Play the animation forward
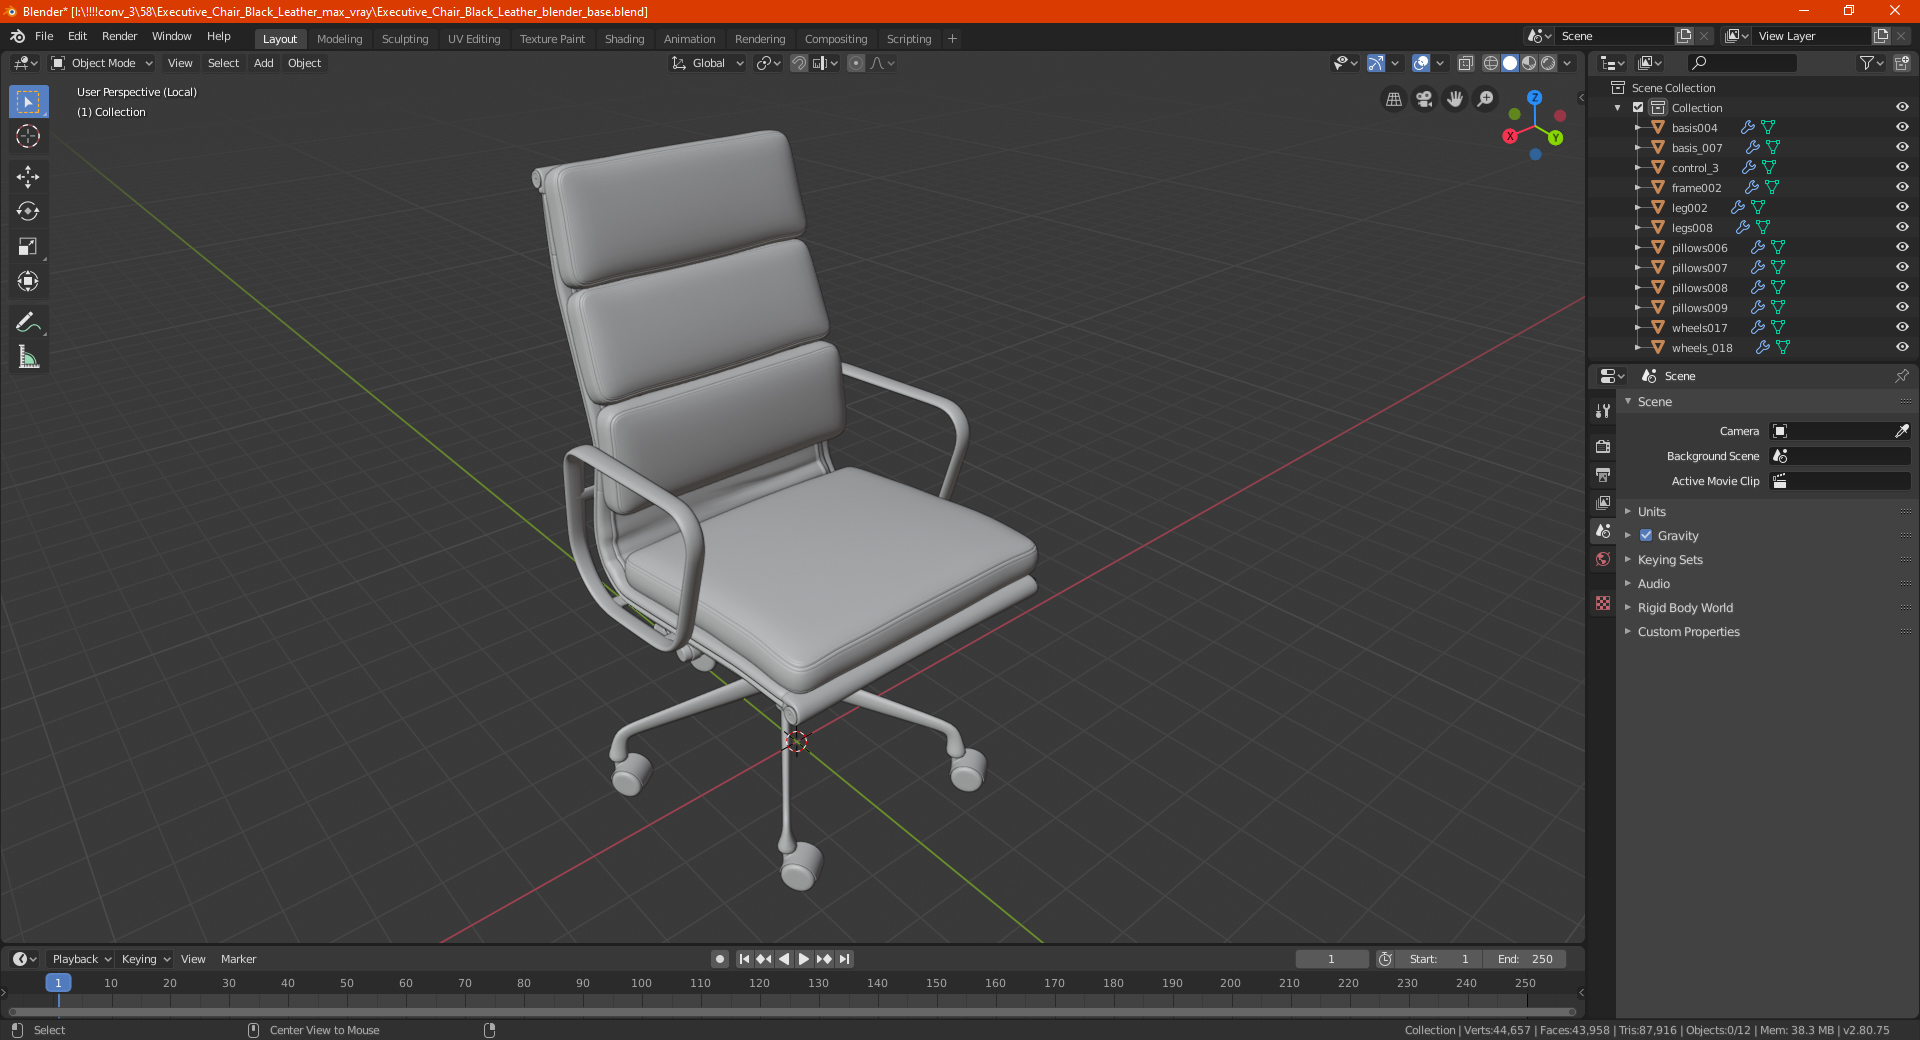 pos(804,959)
